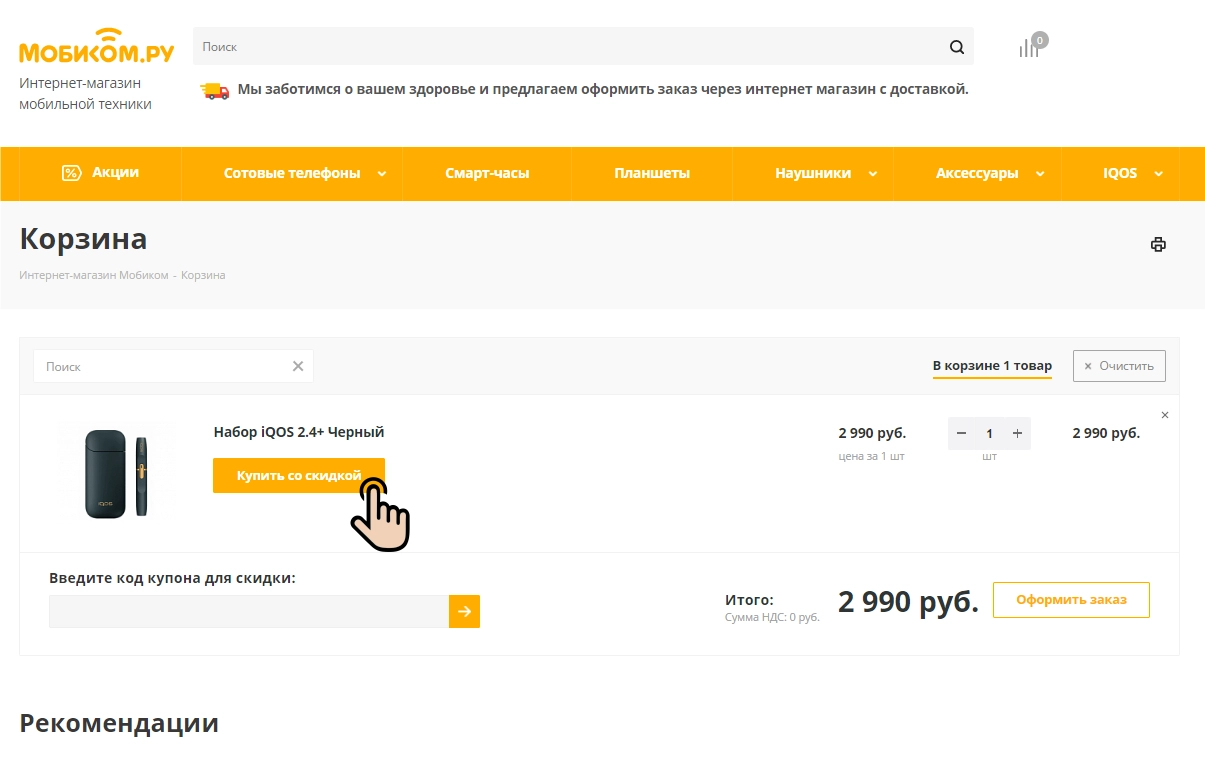The height and width of the screenshot is (779, 1205).
Task: Click the Введите код купона для скидки label
Action: [172, 578]
